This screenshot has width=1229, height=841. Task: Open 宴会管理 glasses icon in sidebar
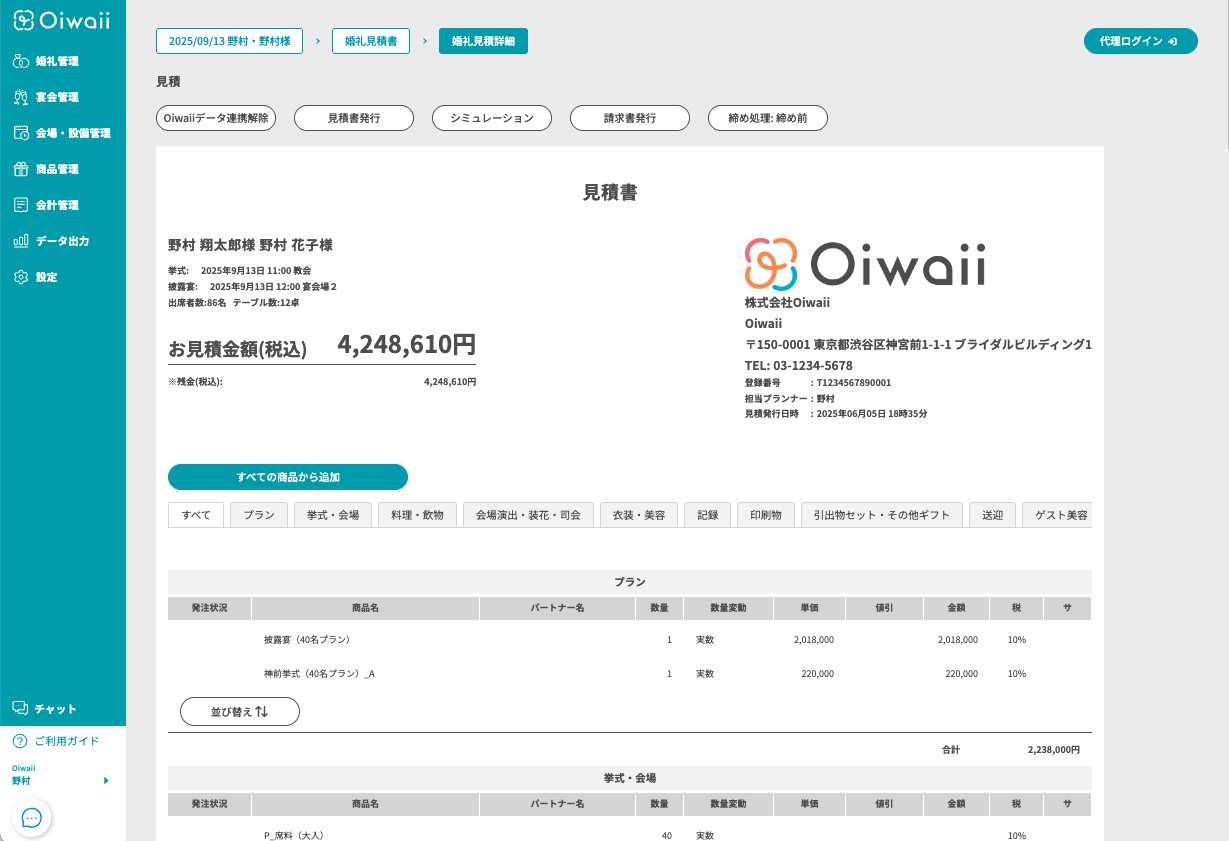coord(21,97)
